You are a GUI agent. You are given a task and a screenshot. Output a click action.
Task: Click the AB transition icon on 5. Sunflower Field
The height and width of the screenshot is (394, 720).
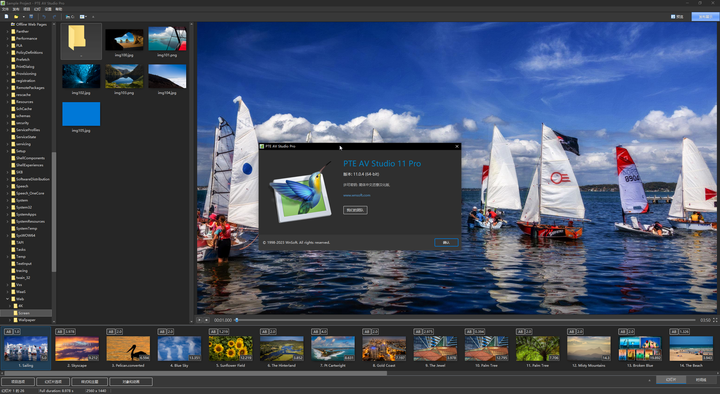(213, 331)
